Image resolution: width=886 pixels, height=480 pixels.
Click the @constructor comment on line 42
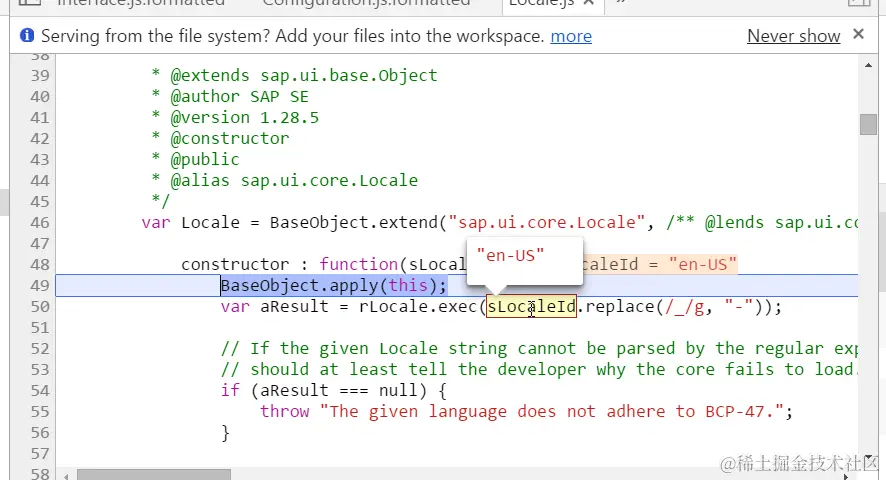[x=229, y=139]
